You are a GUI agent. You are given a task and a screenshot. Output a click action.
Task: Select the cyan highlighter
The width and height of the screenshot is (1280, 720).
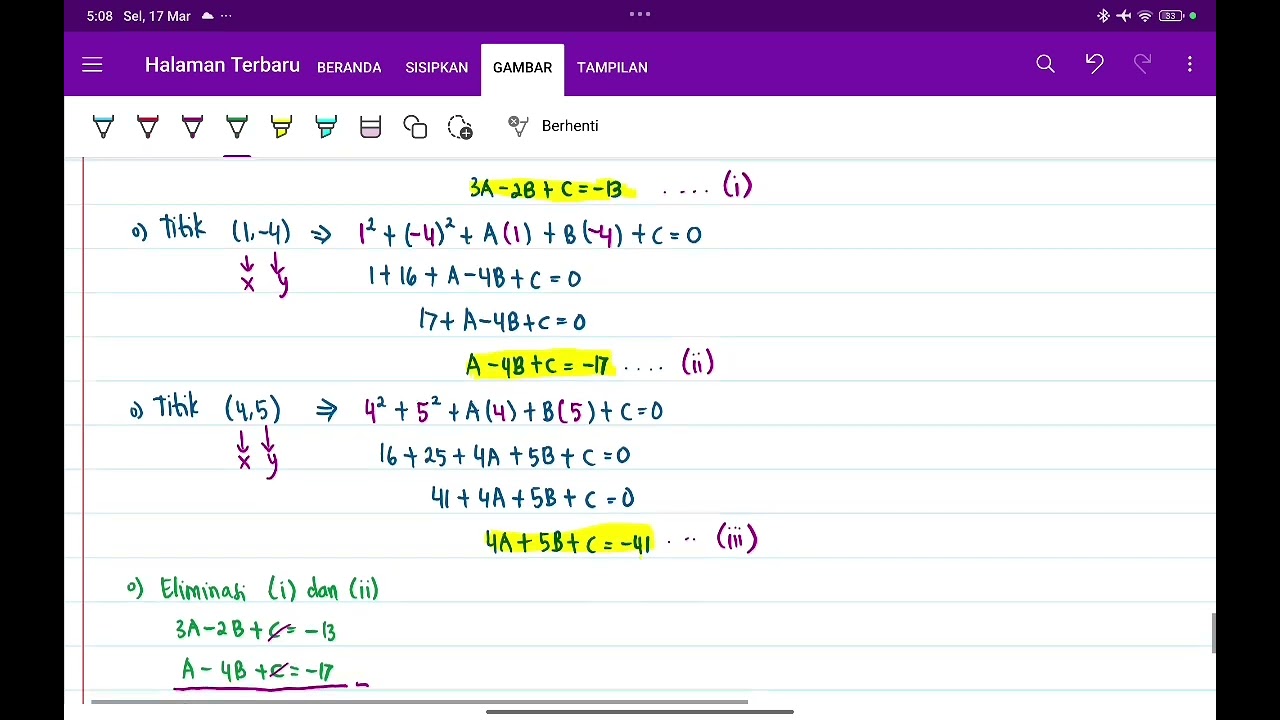326,127
